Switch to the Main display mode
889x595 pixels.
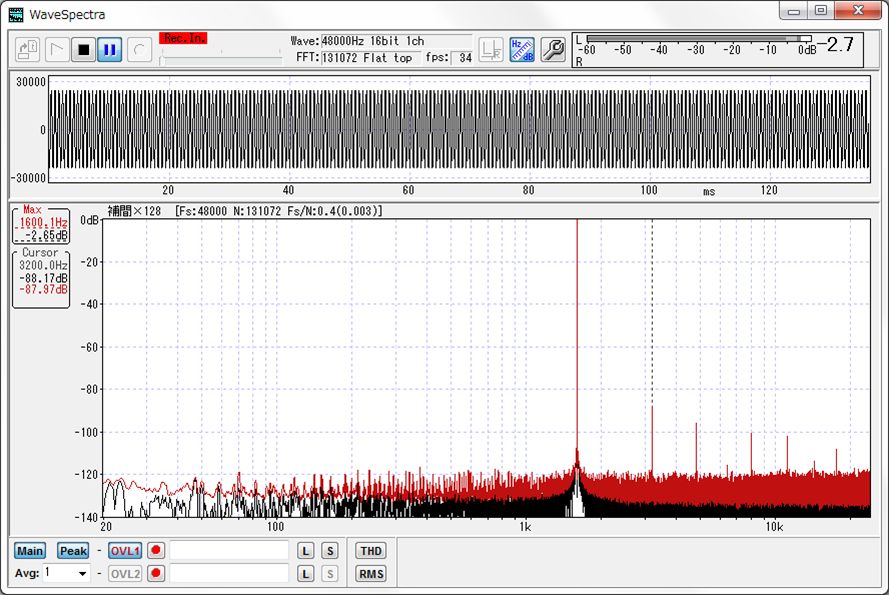[x=30, y=550]
